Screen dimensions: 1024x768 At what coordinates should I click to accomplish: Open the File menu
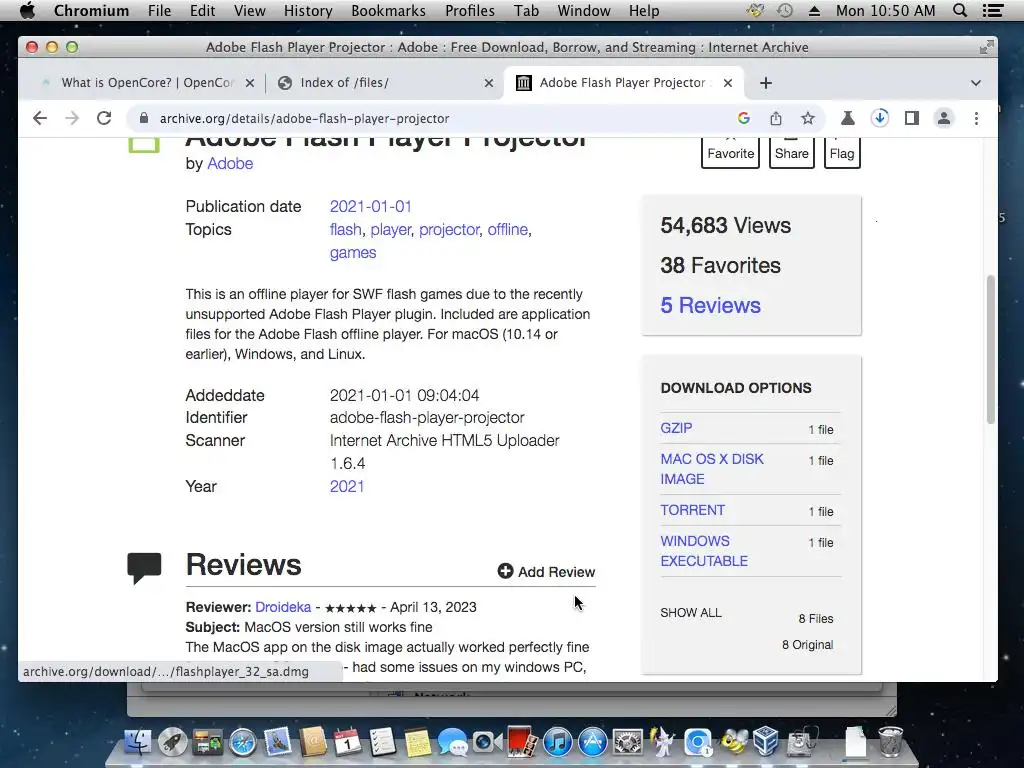[x=159, y=10]
